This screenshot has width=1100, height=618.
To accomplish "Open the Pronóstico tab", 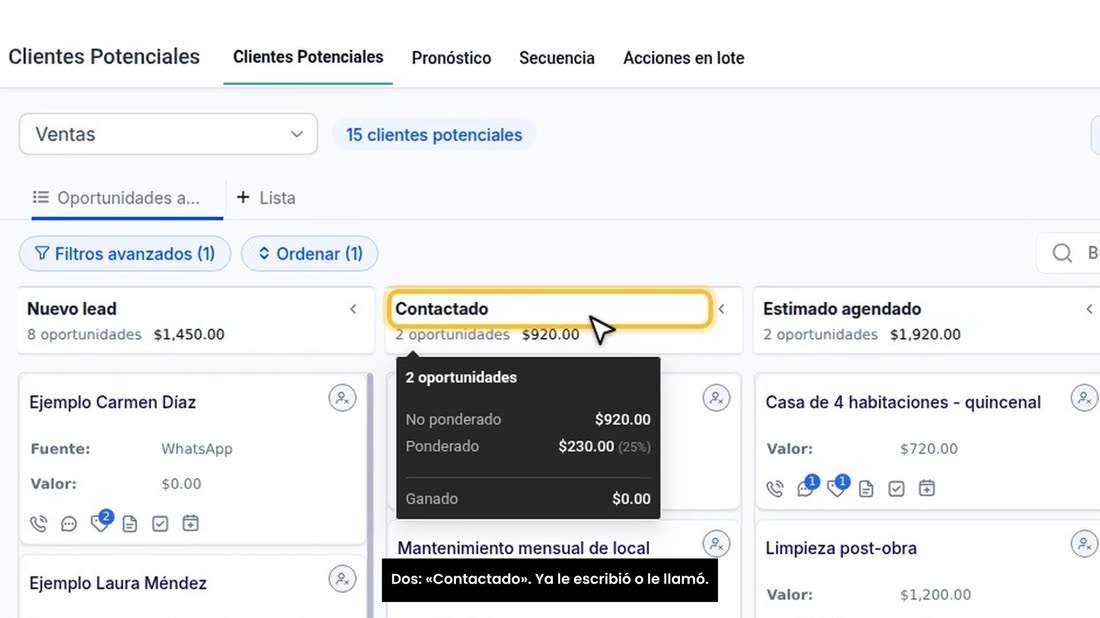I will [x=451, y=58].
